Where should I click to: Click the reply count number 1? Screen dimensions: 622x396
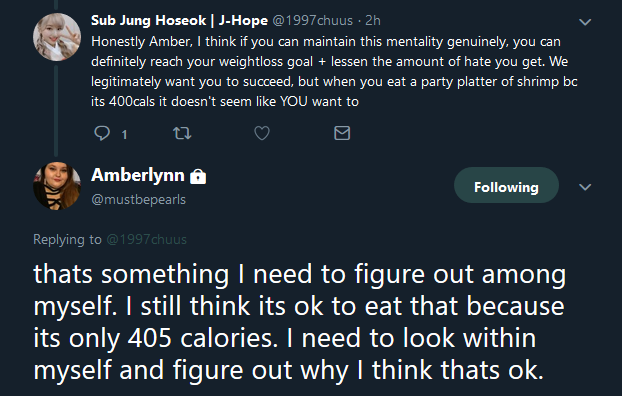point(124,135)
